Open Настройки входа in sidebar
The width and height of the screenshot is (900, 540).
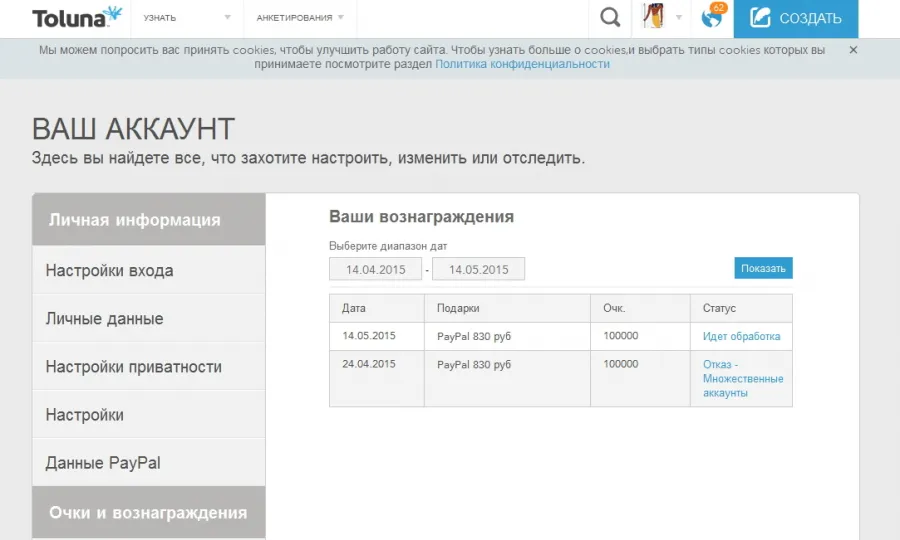(149, 270)
